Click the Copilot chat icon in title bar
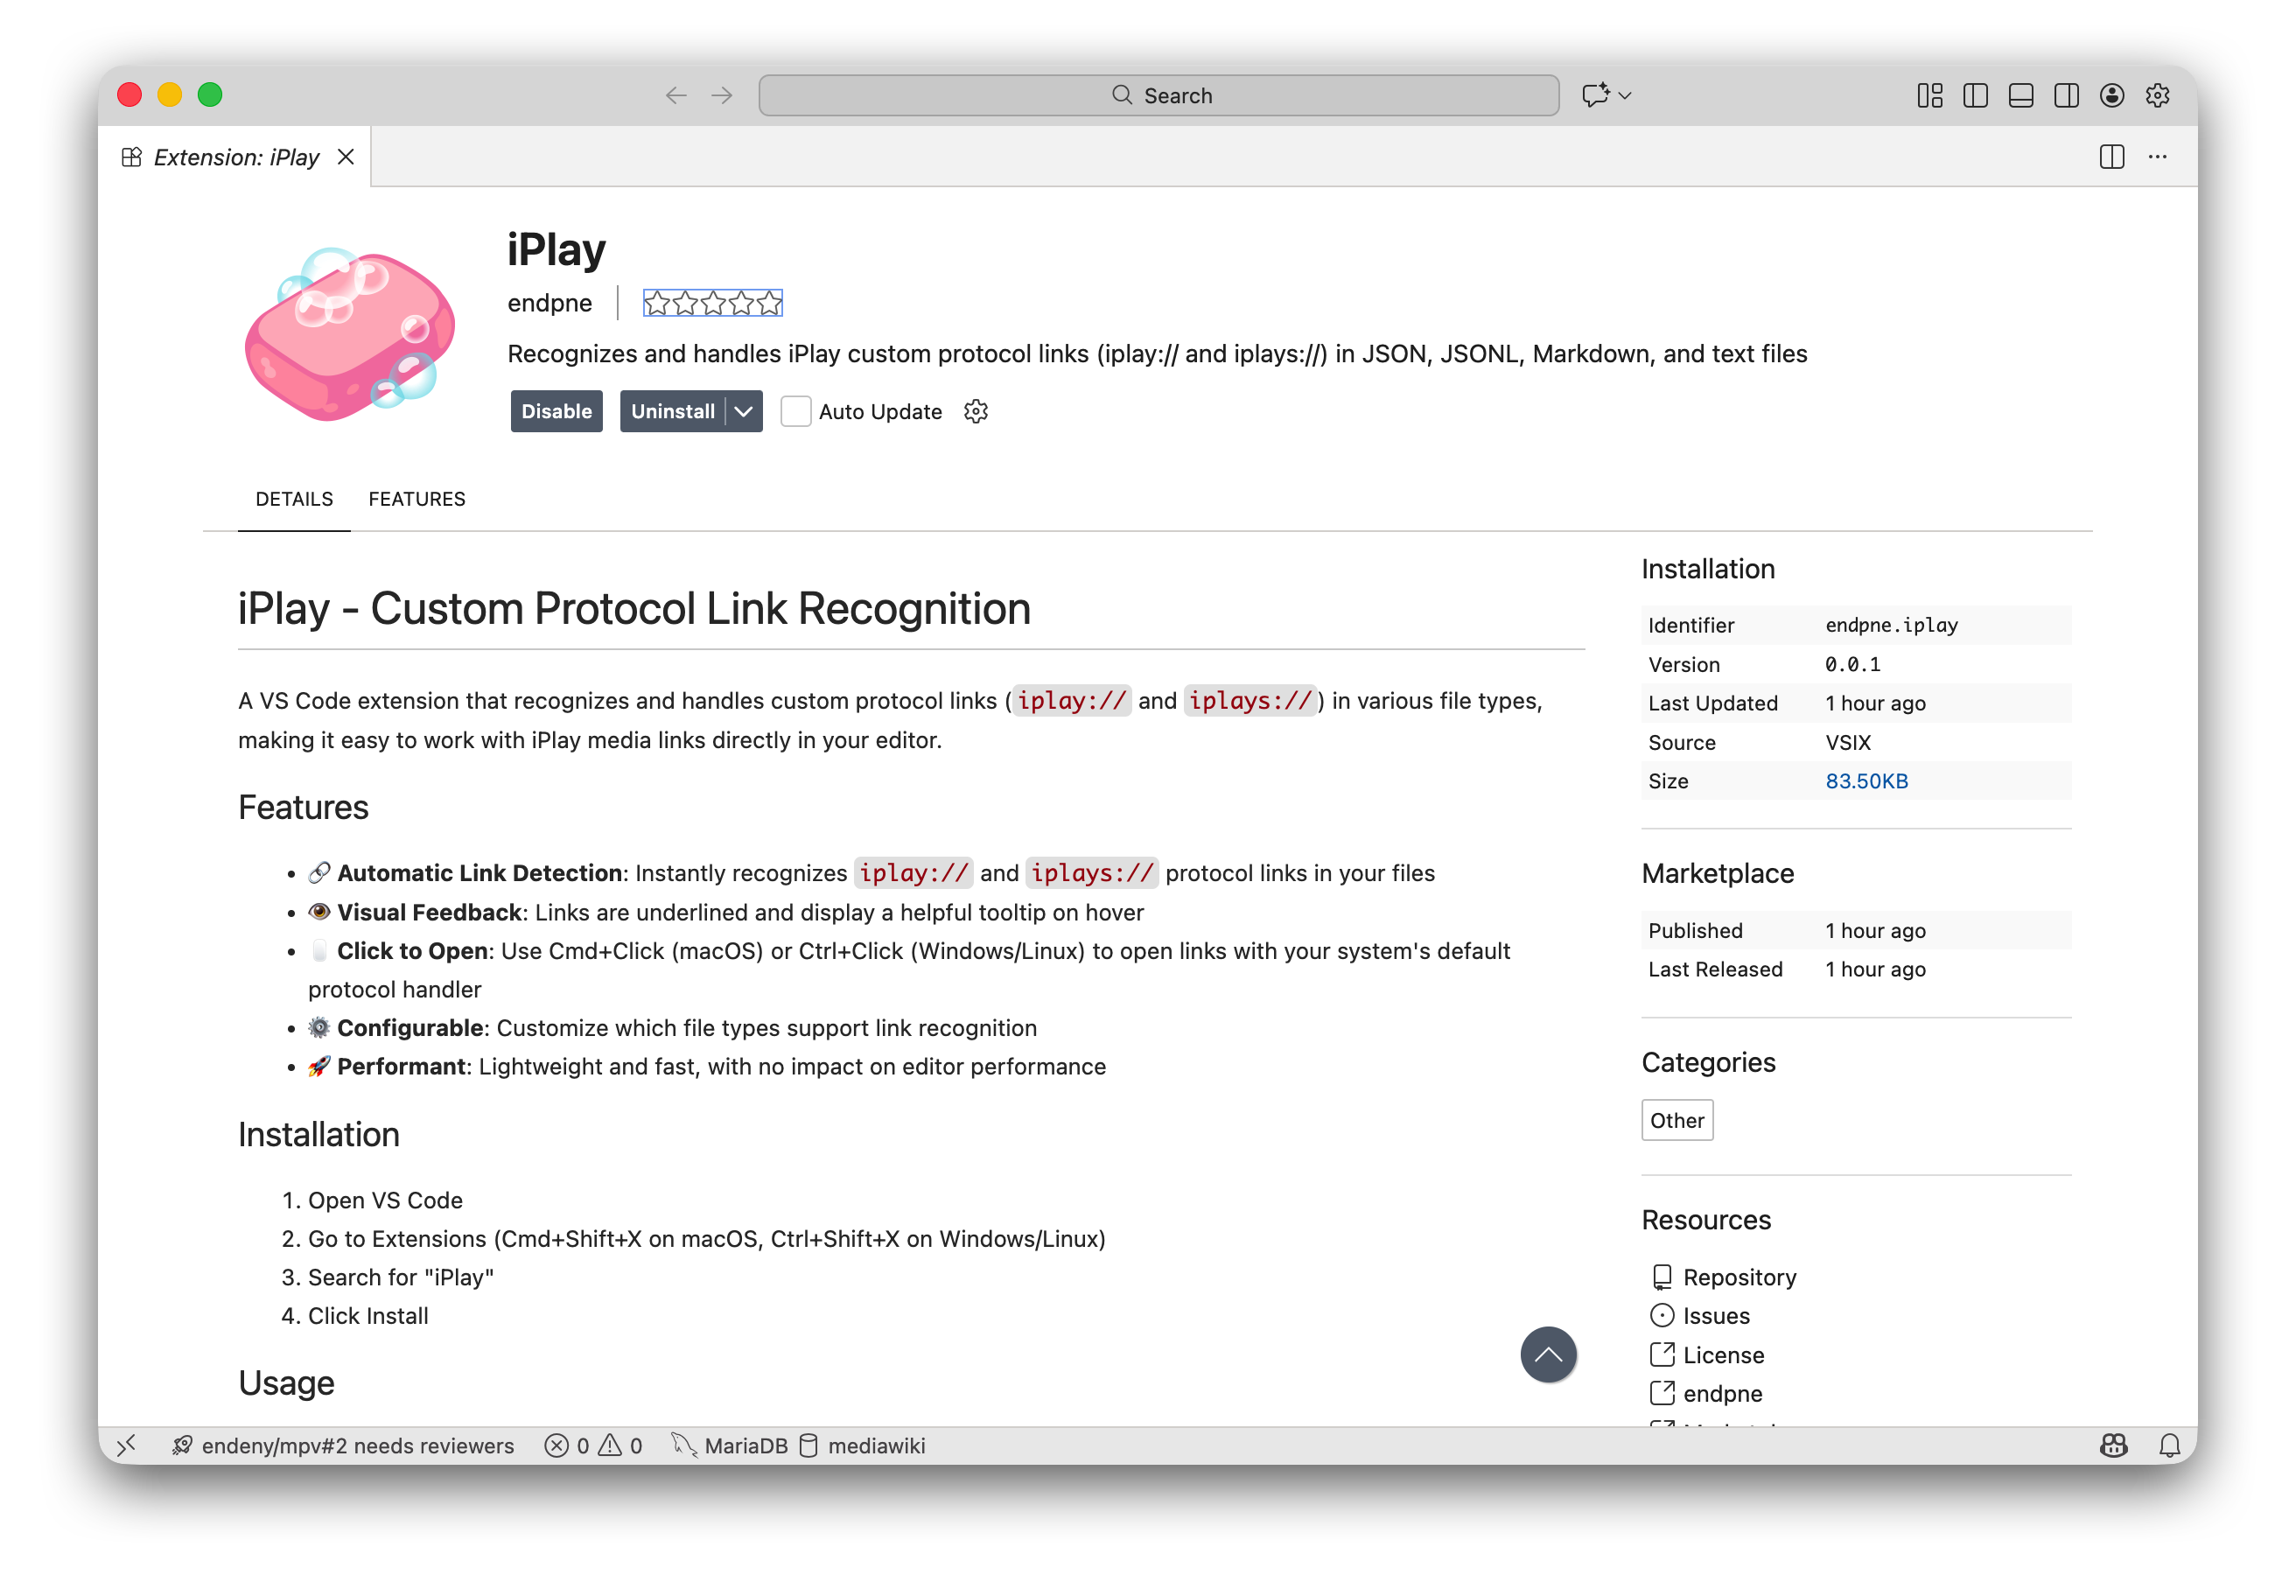 pyautogui.click(x=1595, y=95)
